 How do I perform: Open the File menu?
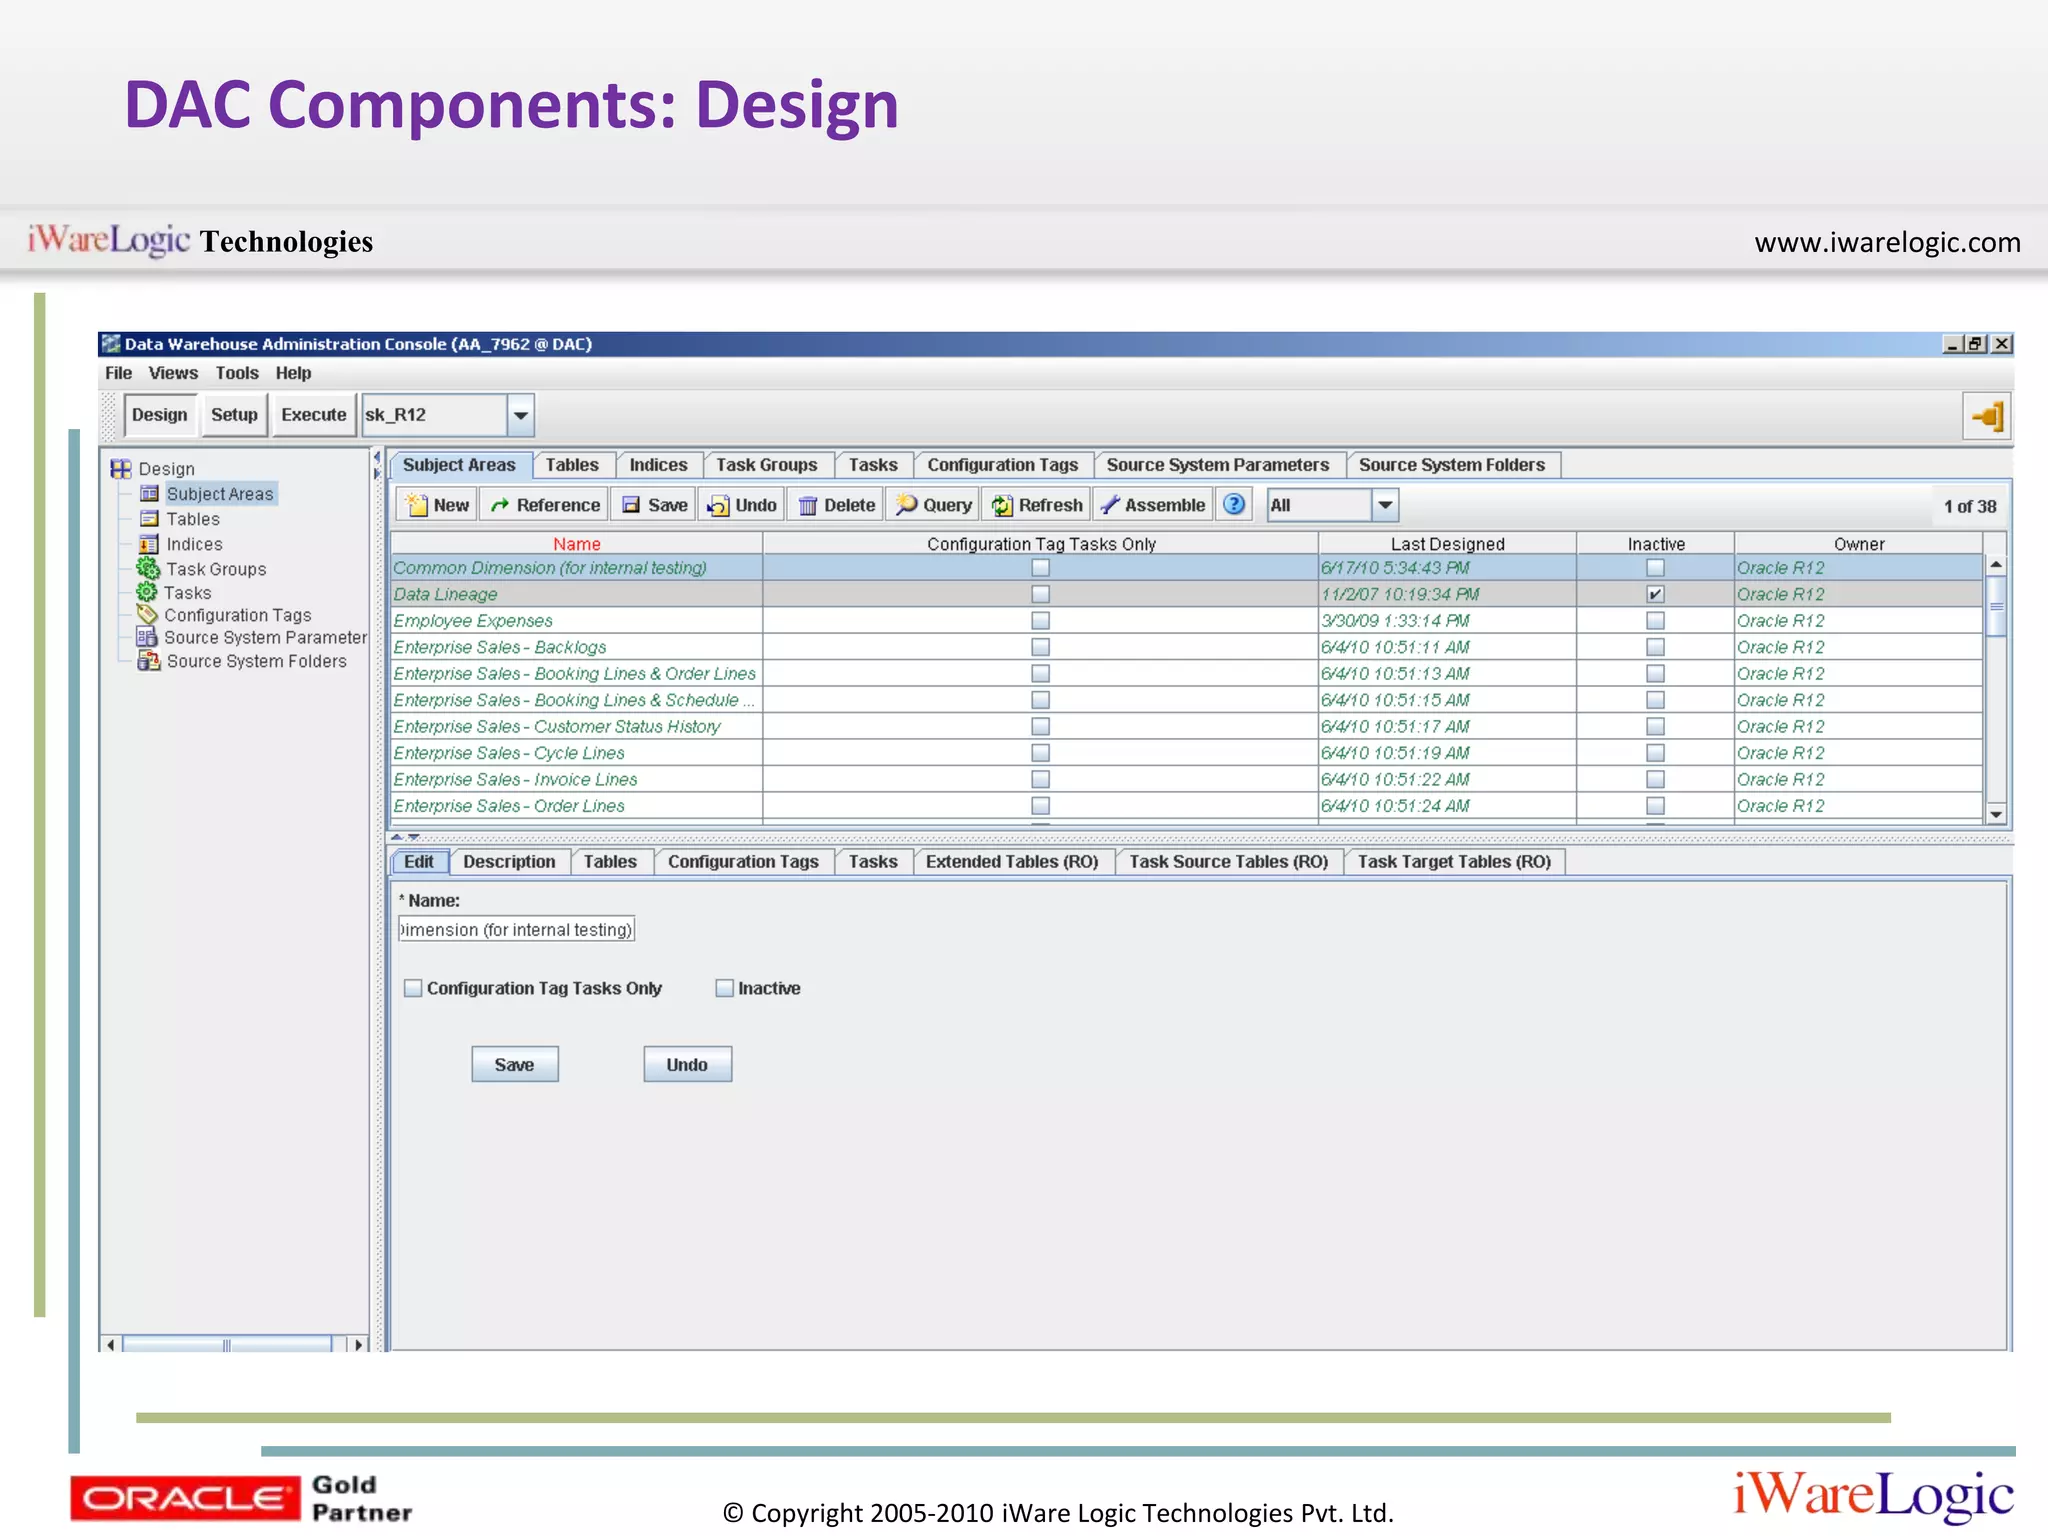tap(118, 373)
